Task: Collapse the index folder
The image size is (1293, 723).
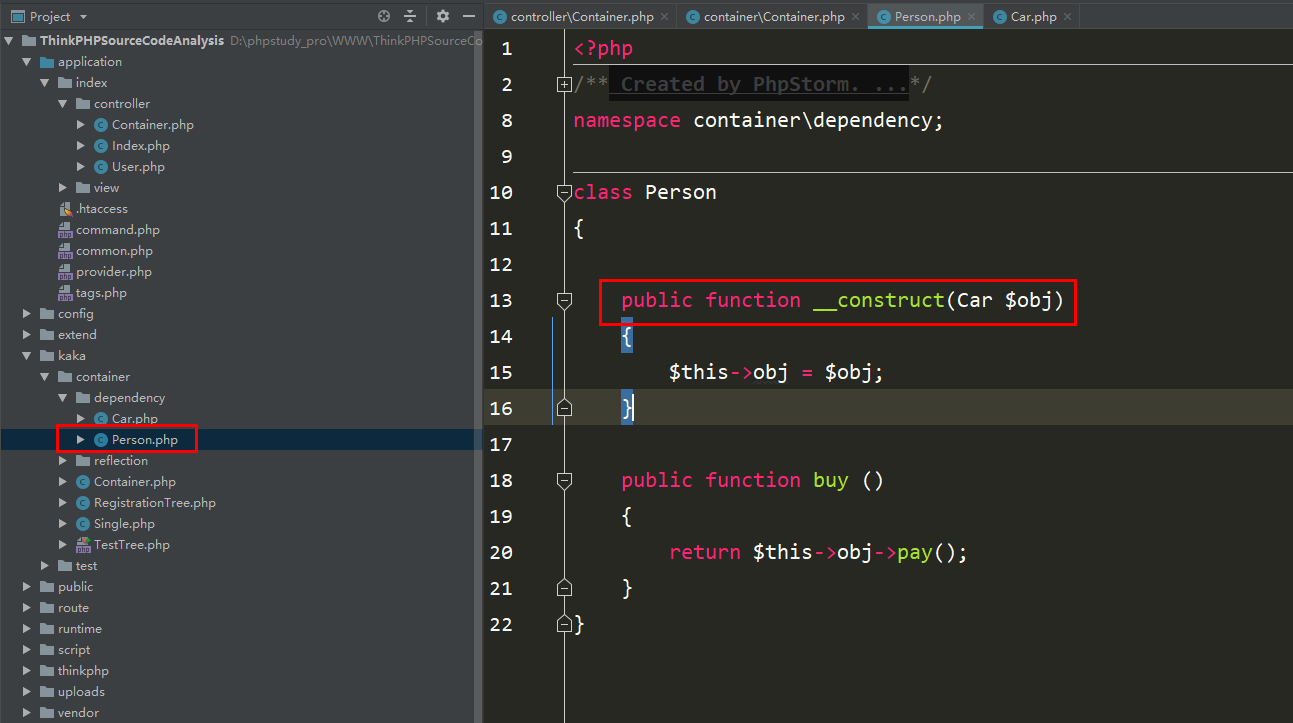Action: [45, 83]
